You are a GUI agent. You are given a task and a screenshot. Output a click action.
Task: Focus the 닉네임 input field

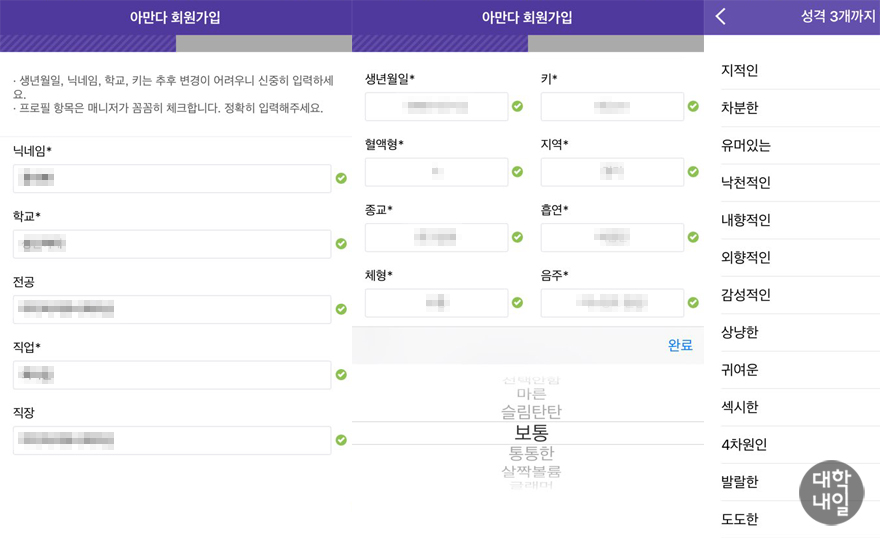(x=172, y=178)
